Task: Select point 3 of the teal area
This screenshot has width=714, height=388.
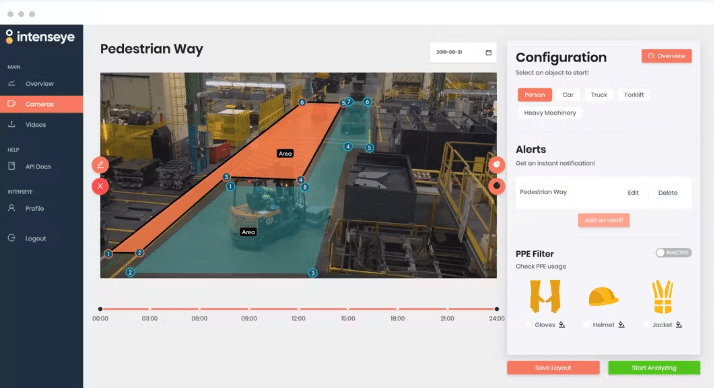Action: [313, 273]
